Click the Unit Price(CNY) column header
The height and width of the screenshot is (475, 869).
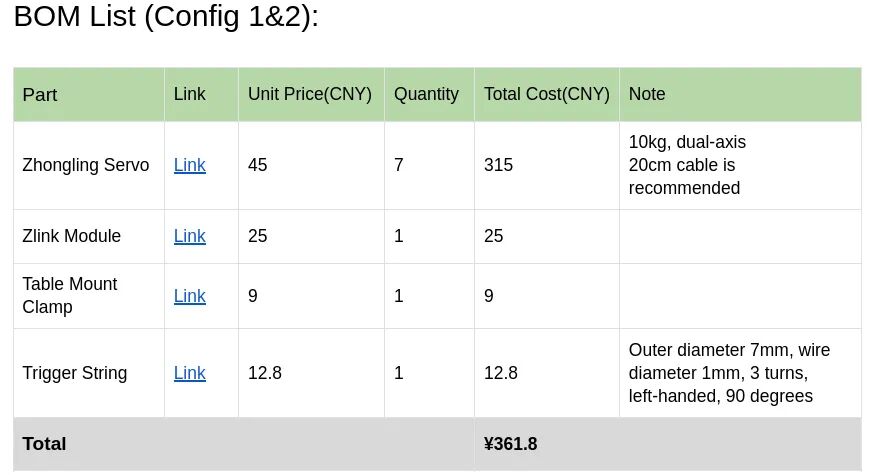(x=310, y=94)
